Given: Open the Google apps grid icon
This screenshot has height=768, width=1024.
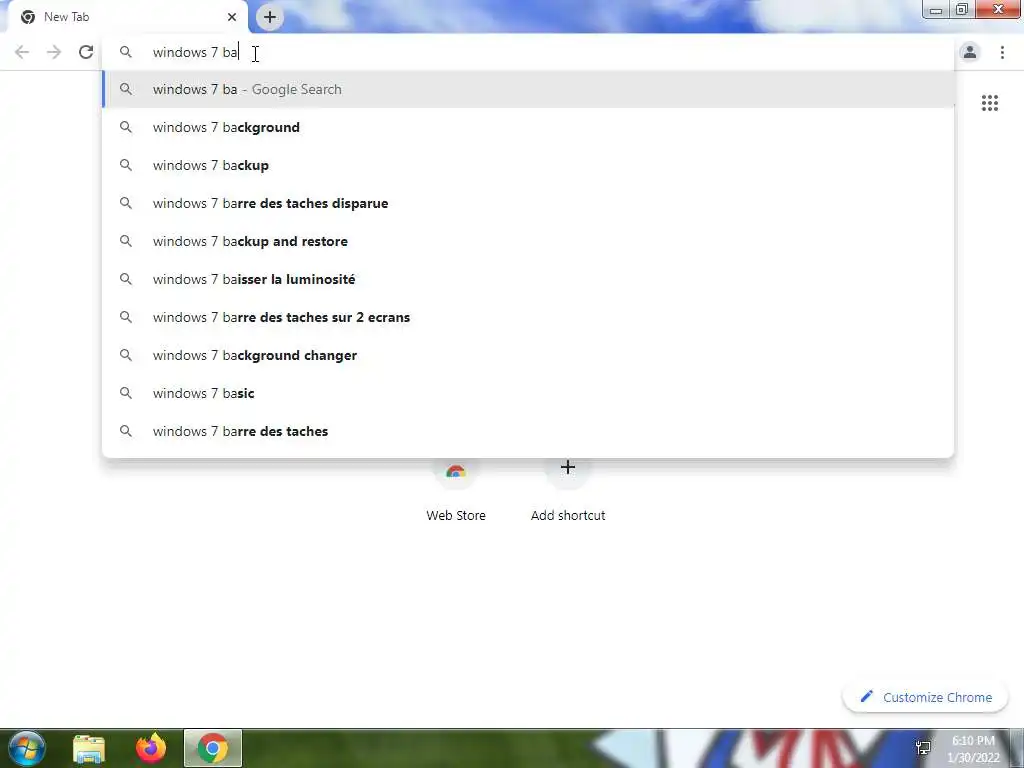Looking at the screenshot, I should click(989, 103).
